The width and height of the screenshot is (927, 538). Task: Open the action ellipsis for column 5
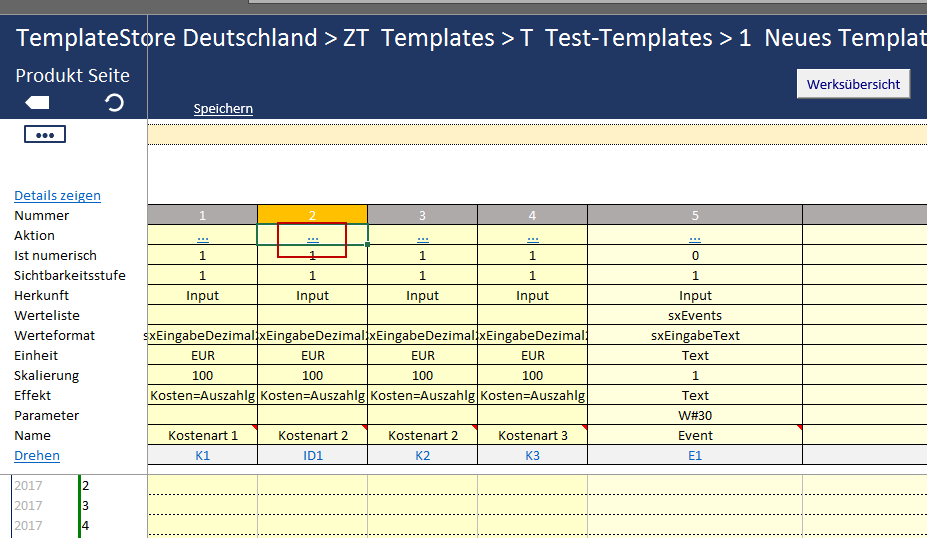695,236
